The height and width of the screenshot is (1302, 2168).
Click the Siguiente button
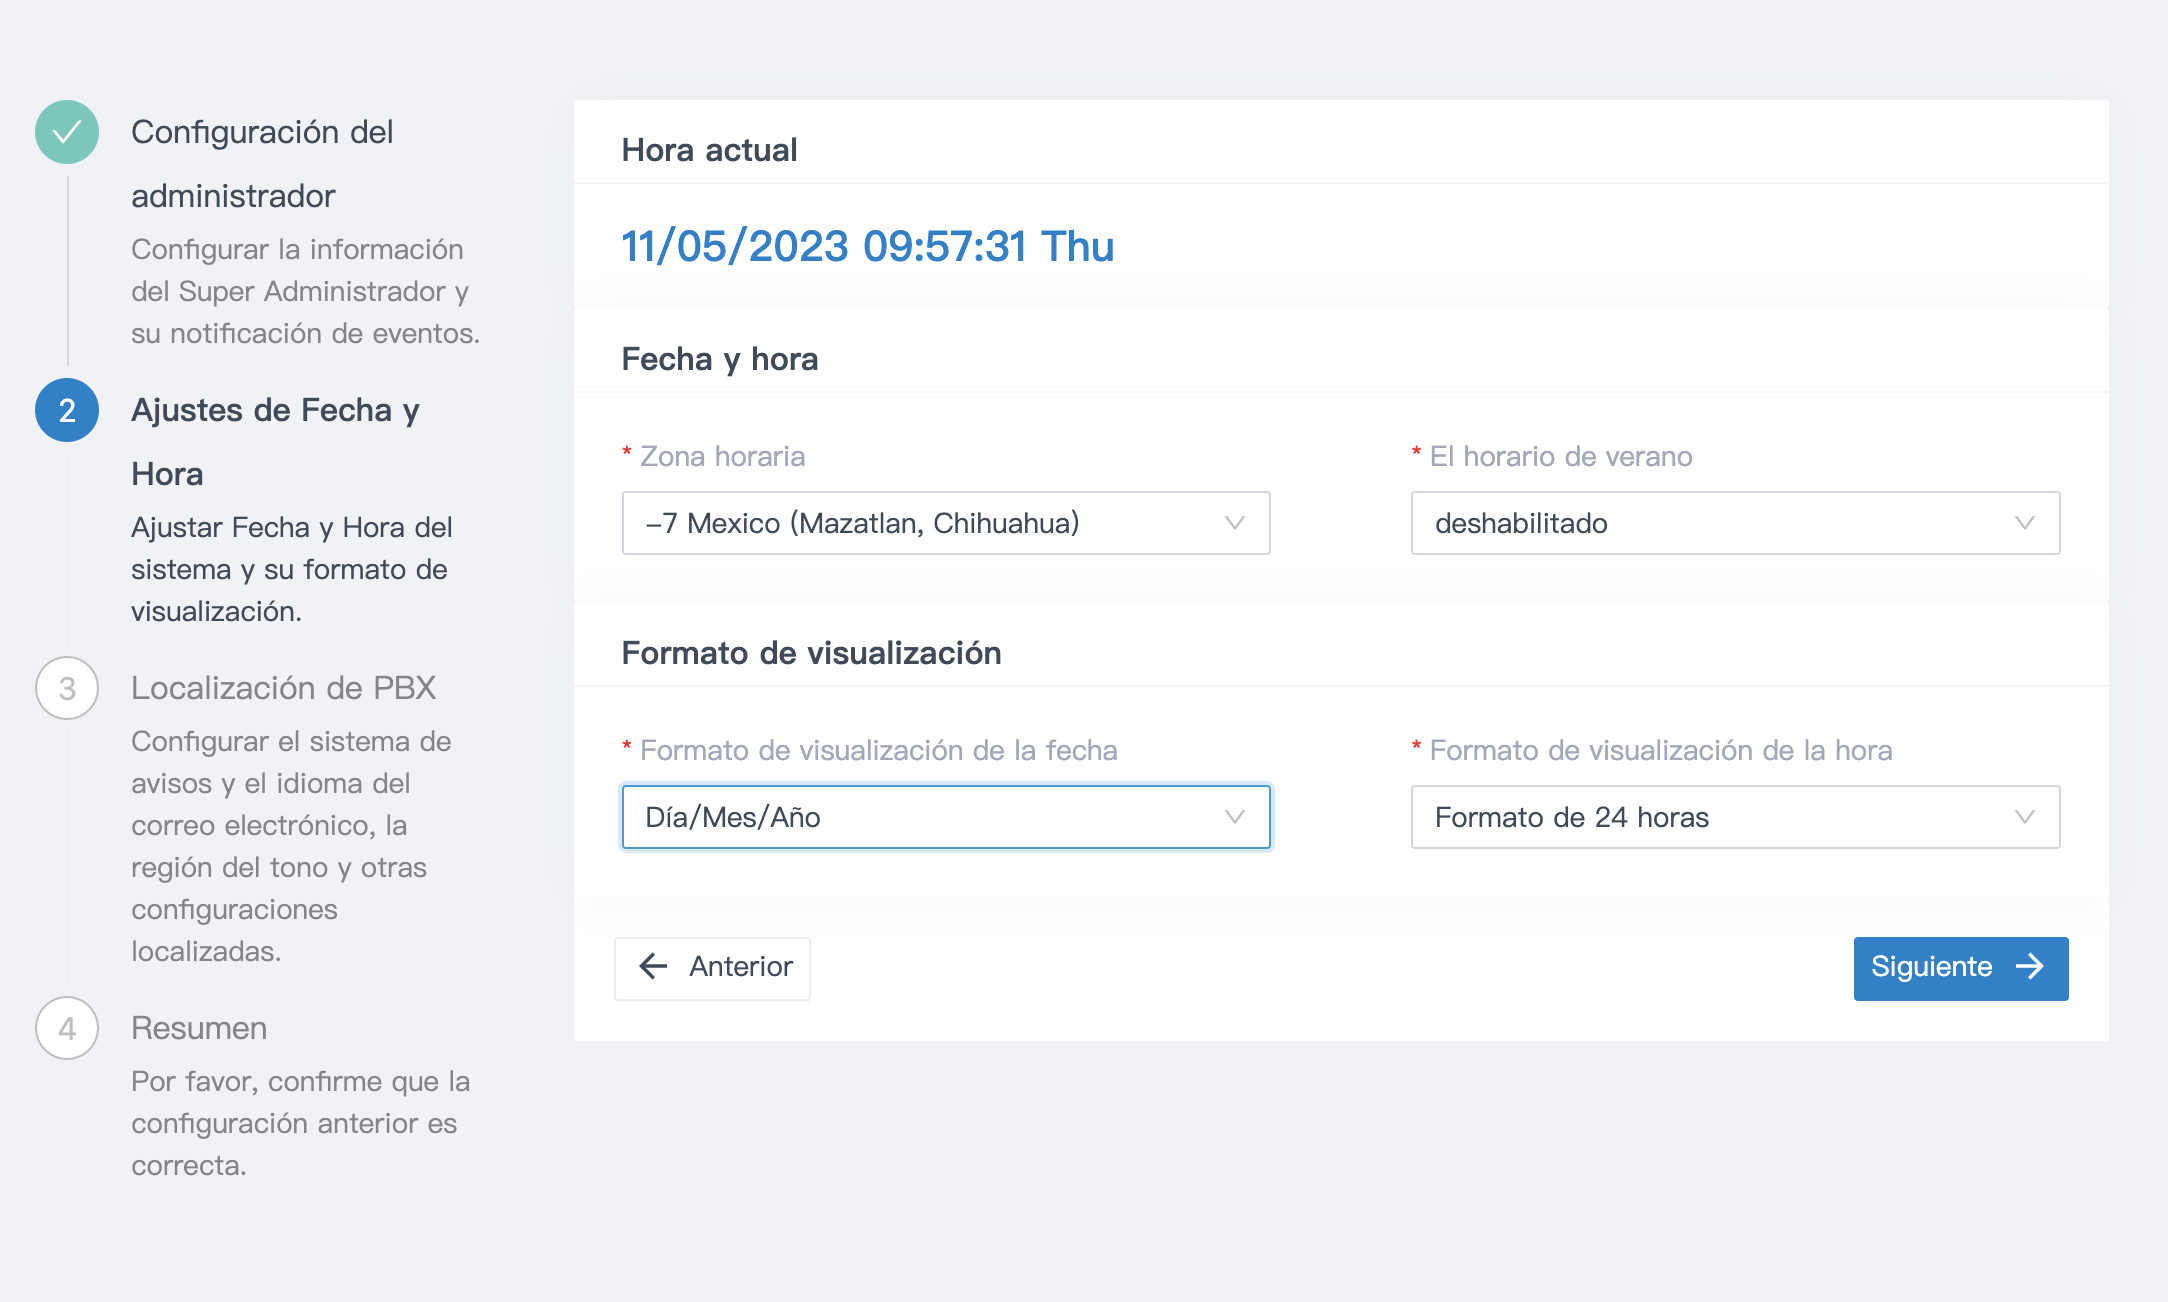(1961, 968)
